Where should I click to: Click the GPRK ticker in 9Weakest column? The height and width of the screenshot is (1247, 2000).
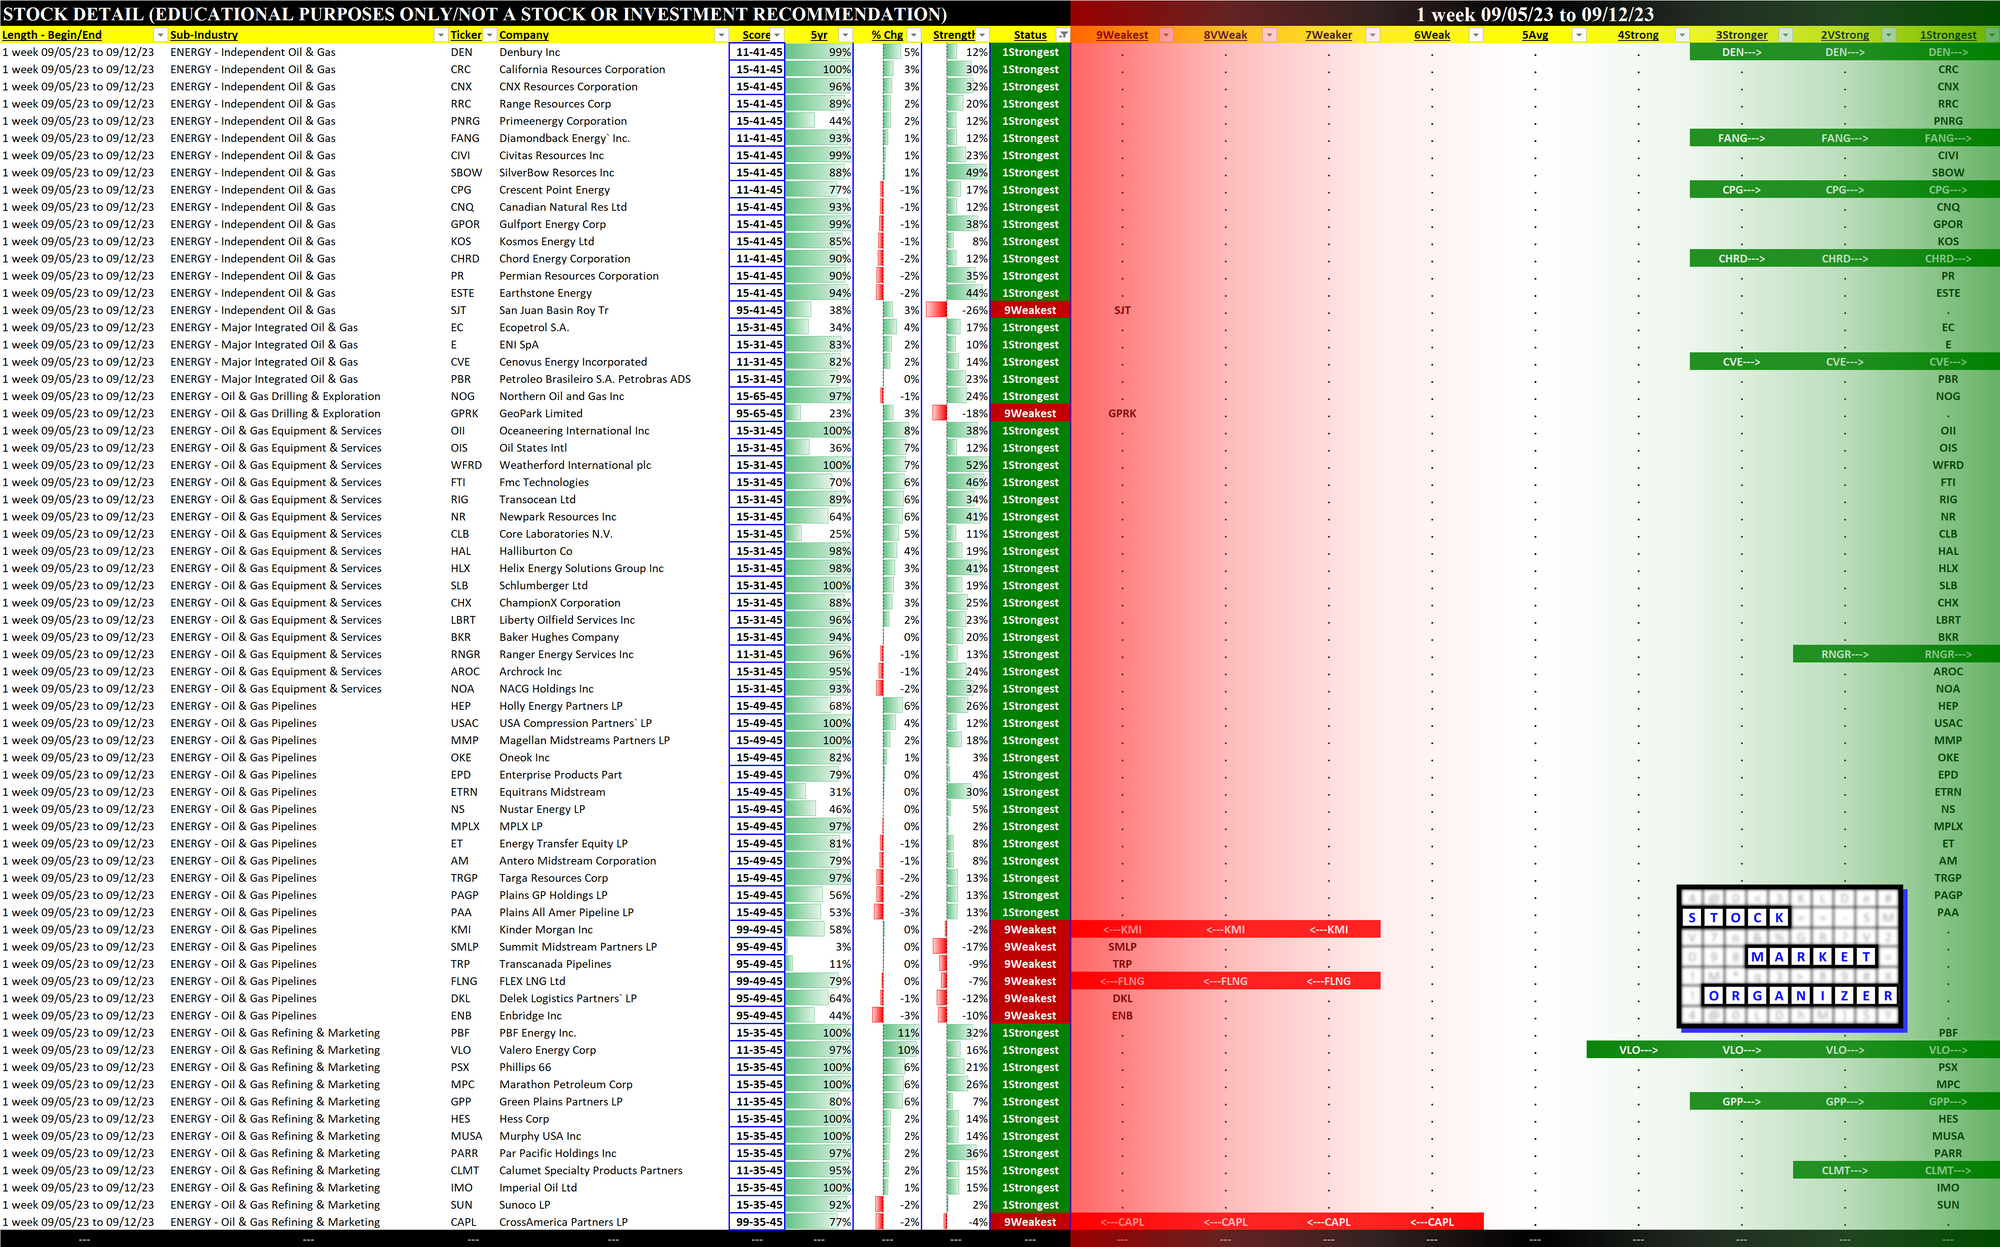pyautogui.click(x=1122, y=413)
